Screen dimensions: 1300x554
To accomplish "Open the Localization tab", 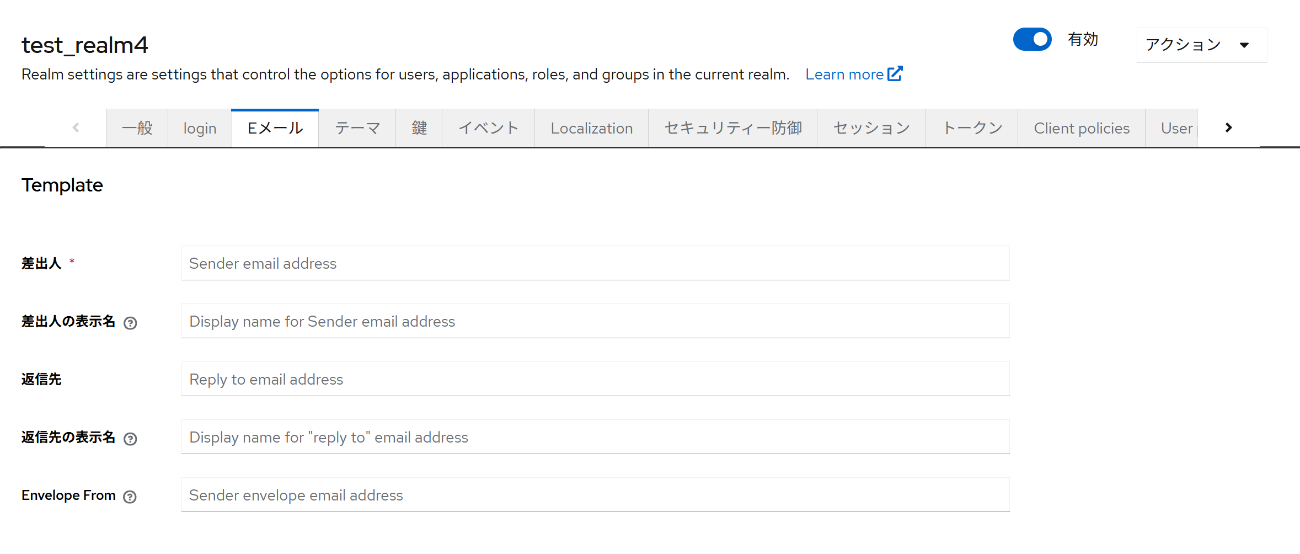I will (592, 128).
